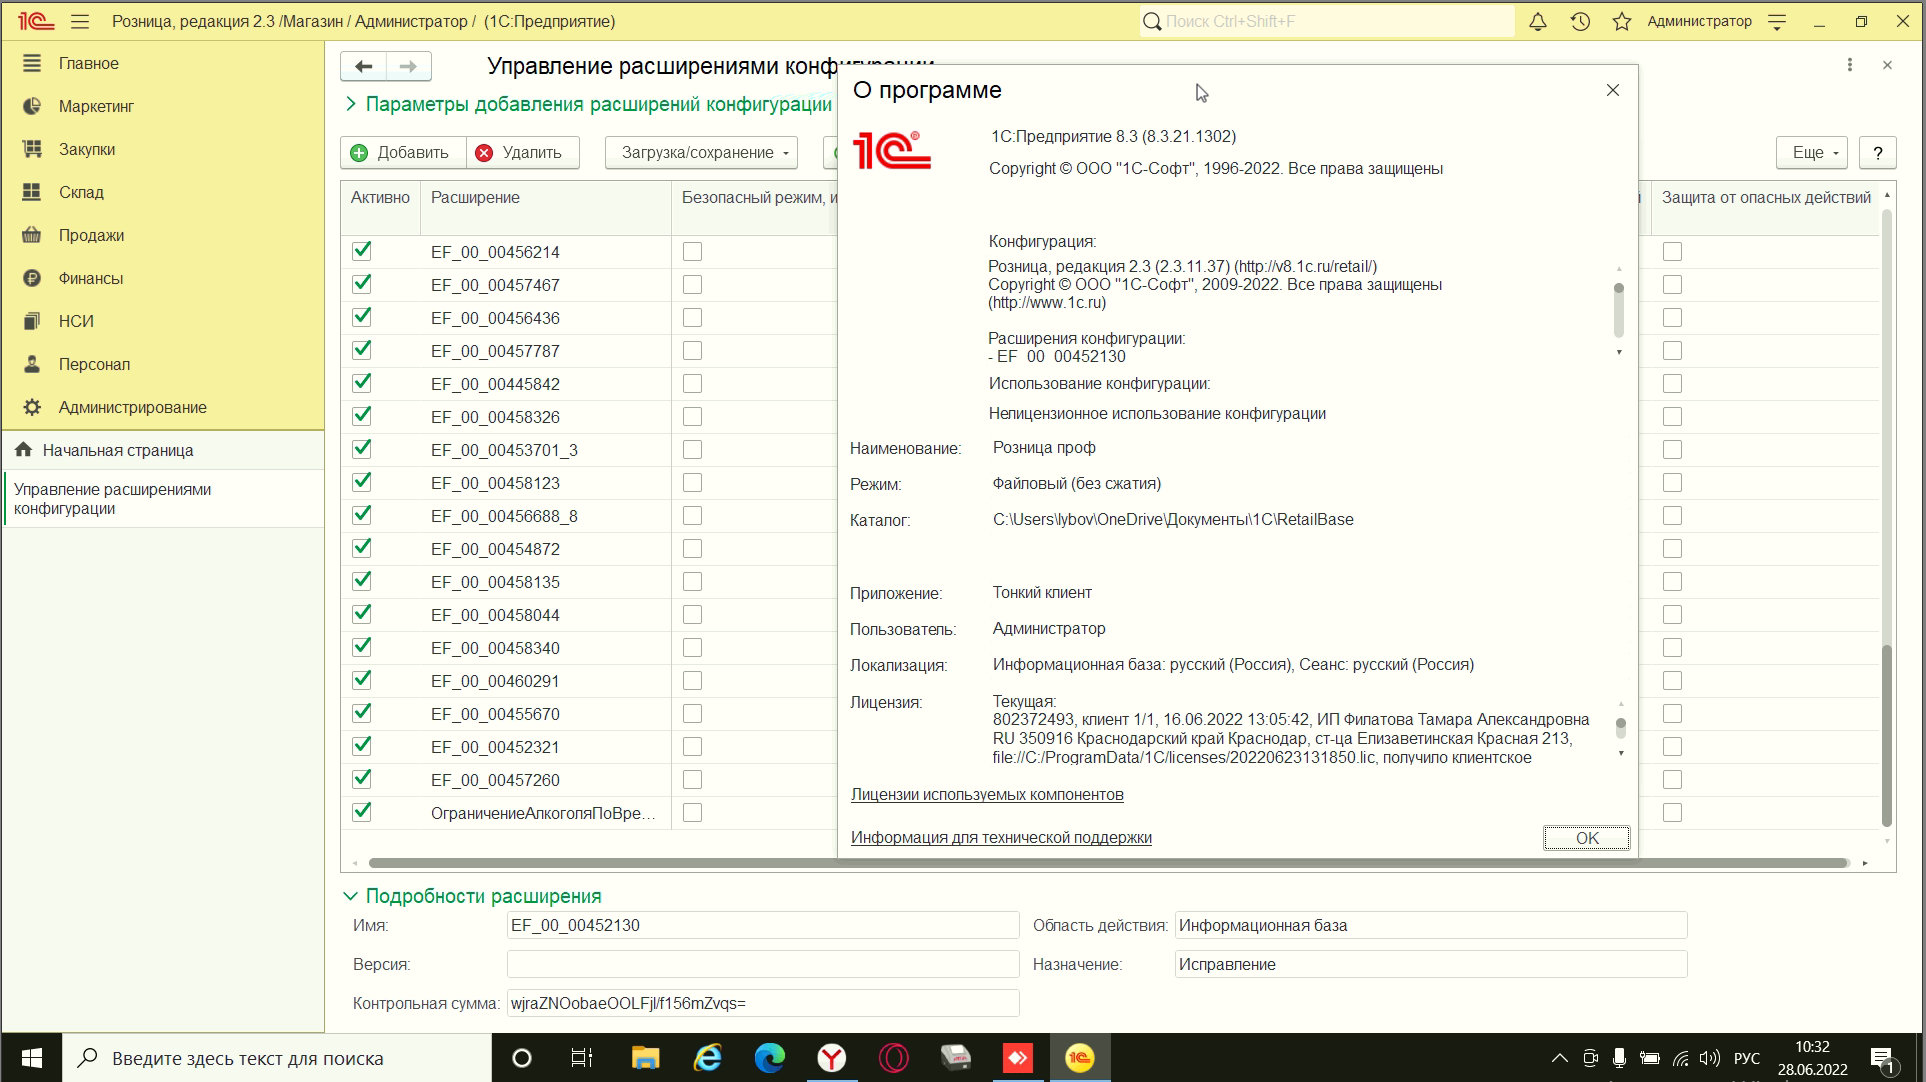Go back with the left arrow button
Image resolution: width=1926 pixels, height=1082 pixels.
pyautogui.click(x=364, y=66)
